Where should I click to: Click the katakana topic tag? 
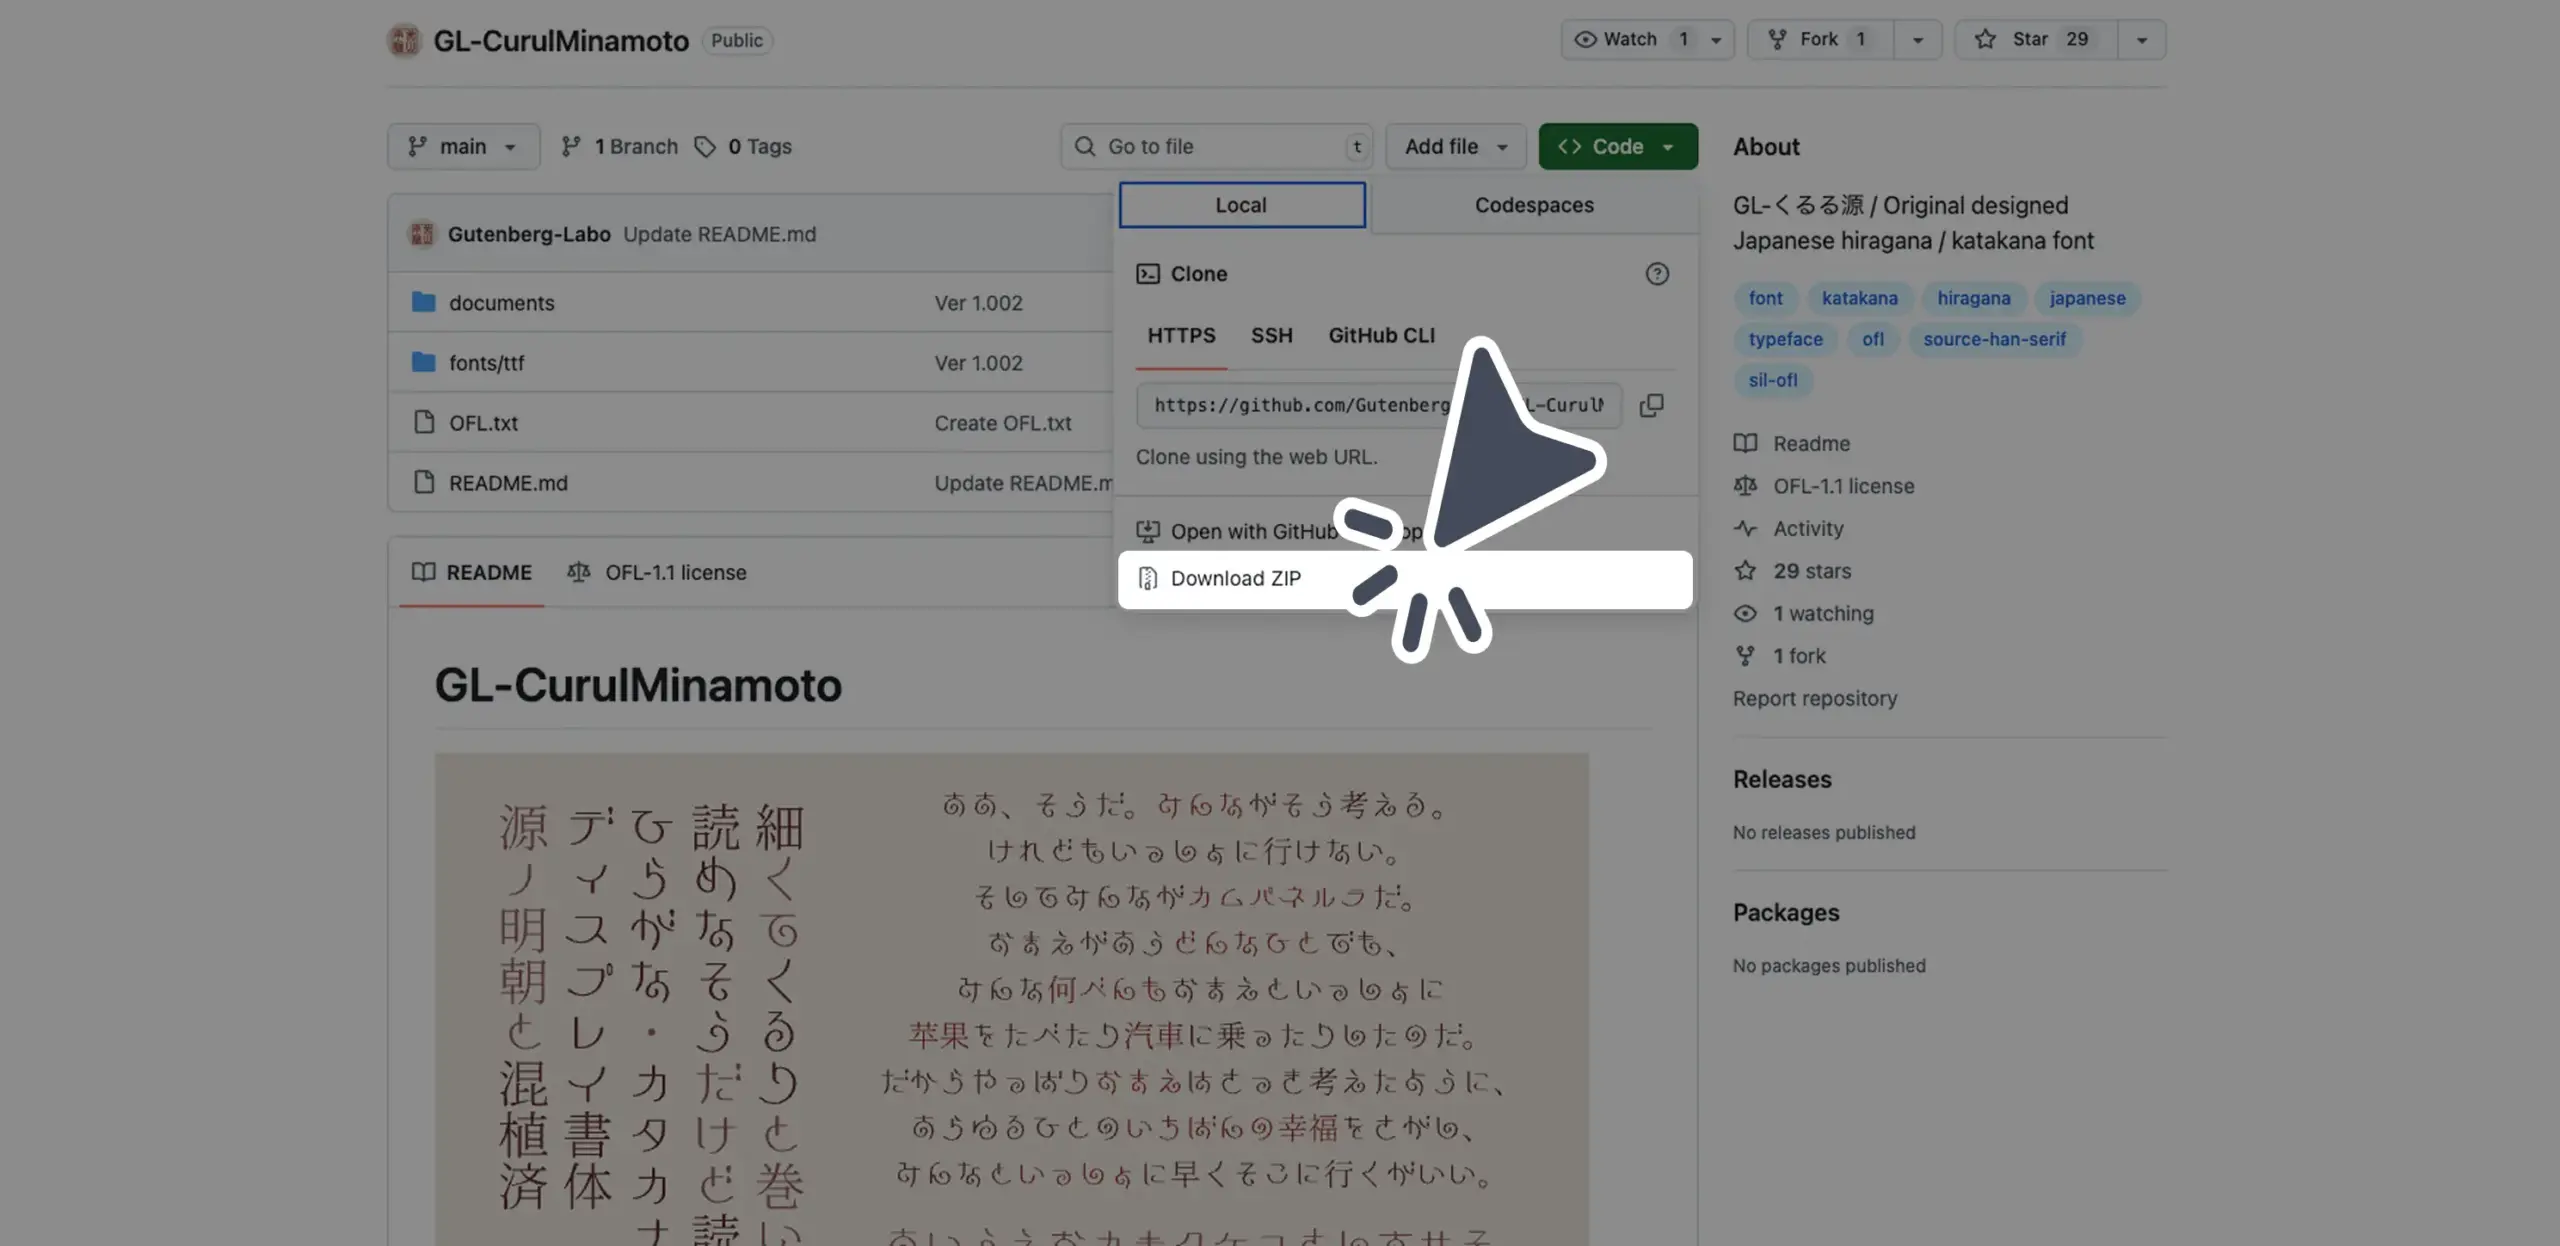point(1859,298)
